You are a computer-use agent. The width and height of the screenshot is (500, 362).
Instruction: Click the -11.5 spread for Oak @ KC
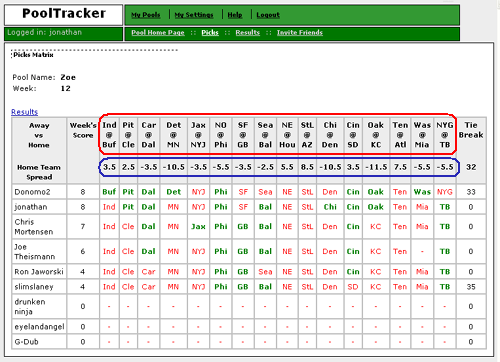coord(376,167)
